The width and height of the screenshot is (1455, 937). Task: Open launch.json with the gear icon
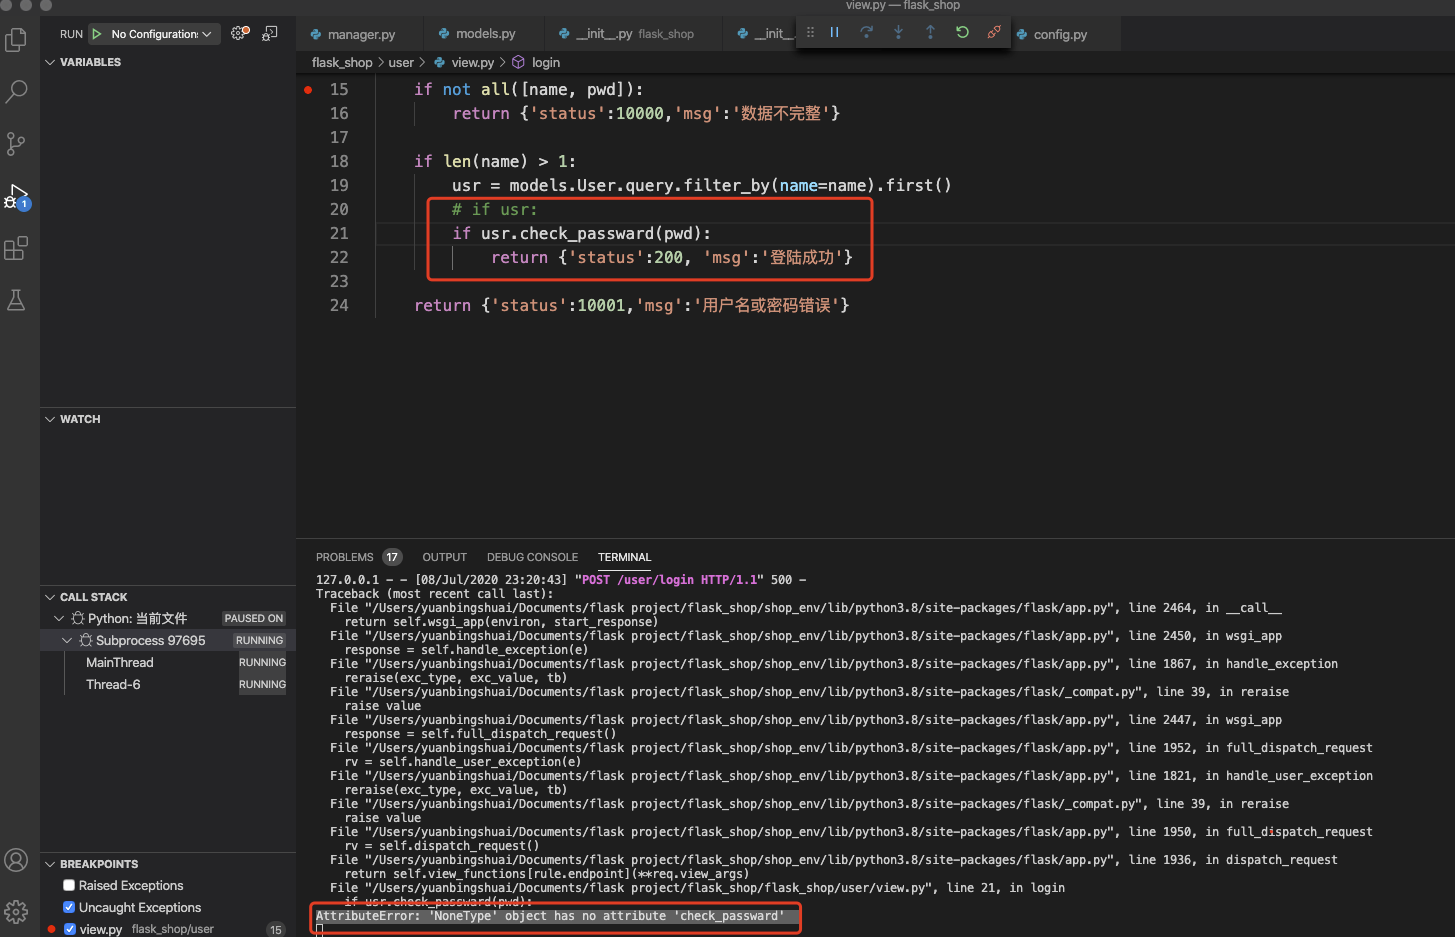click(239, 33)
